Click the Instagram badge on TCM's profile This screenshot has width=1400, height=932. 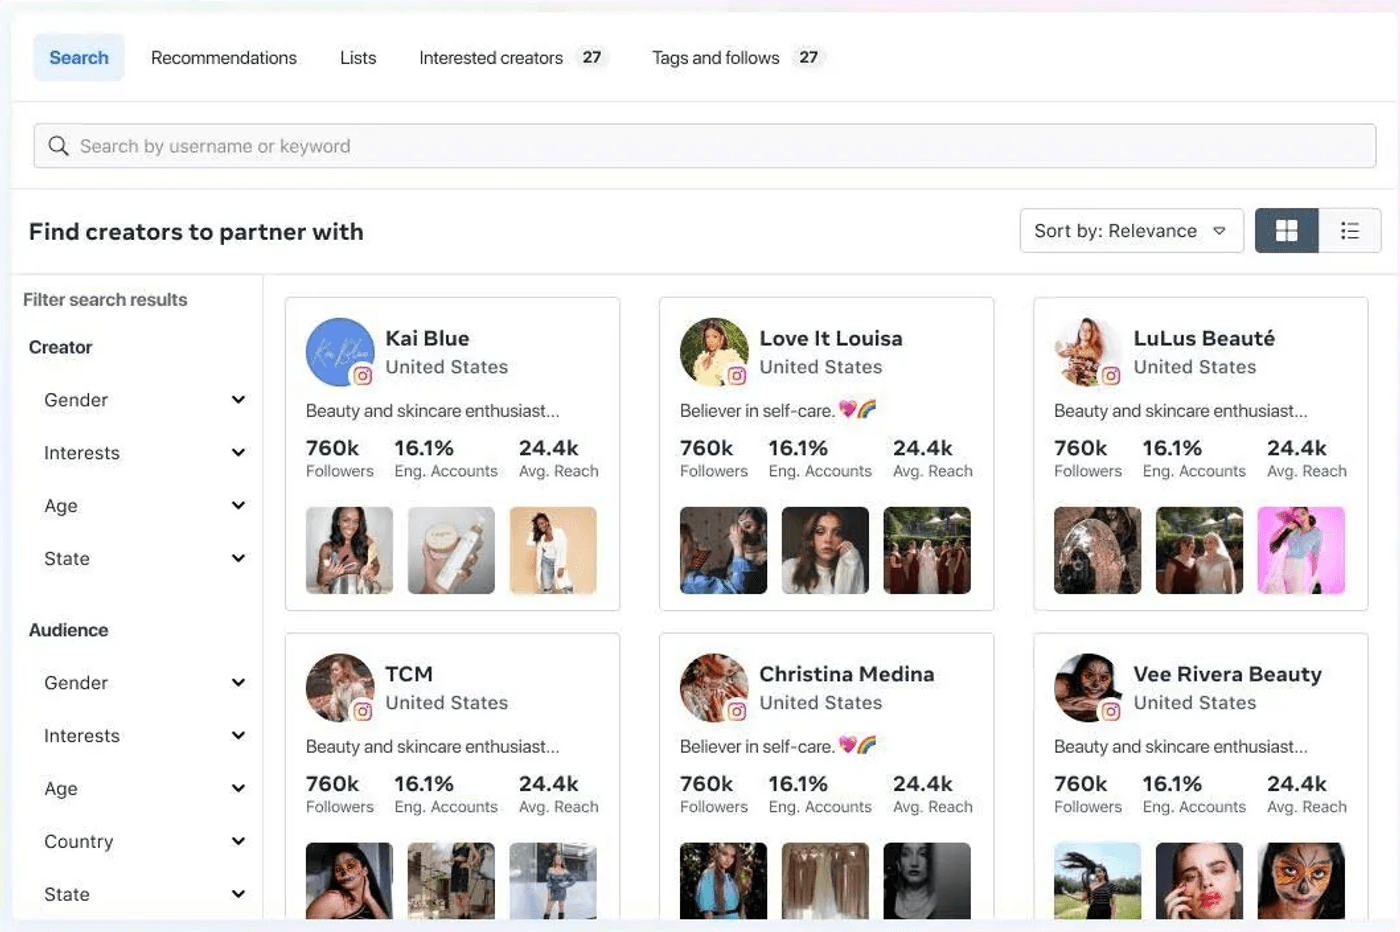tap(365, 711)
